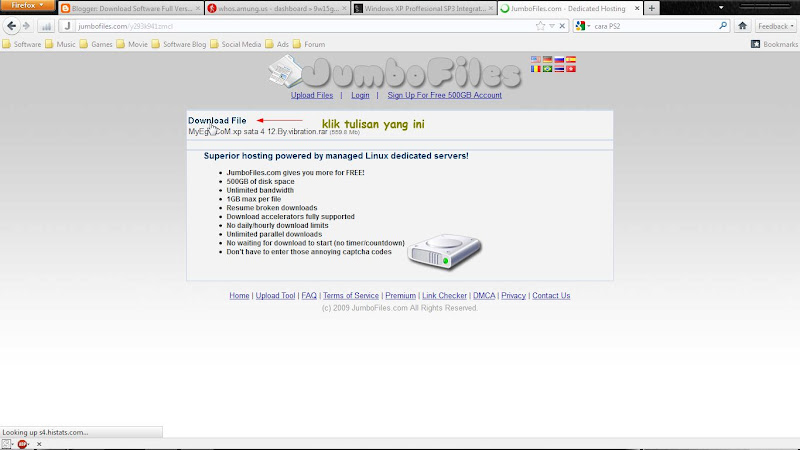Open the Movie bookmarks folder
This screenshot has width=800, height=450.
pos(132,44)
